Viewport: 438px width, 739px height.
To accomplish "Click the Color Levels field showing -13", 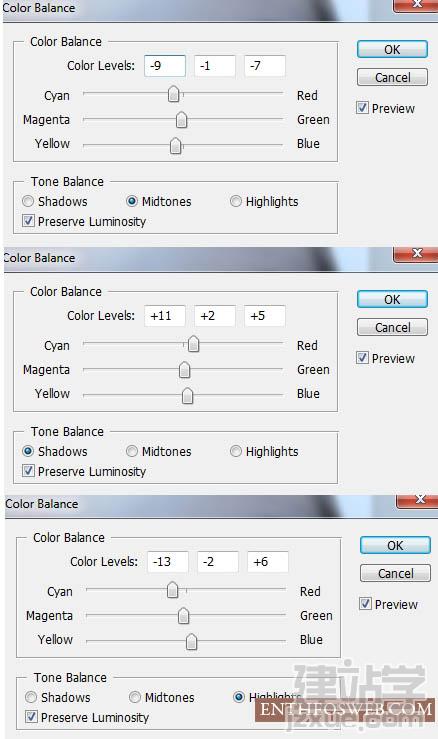I will click(168, 562).
